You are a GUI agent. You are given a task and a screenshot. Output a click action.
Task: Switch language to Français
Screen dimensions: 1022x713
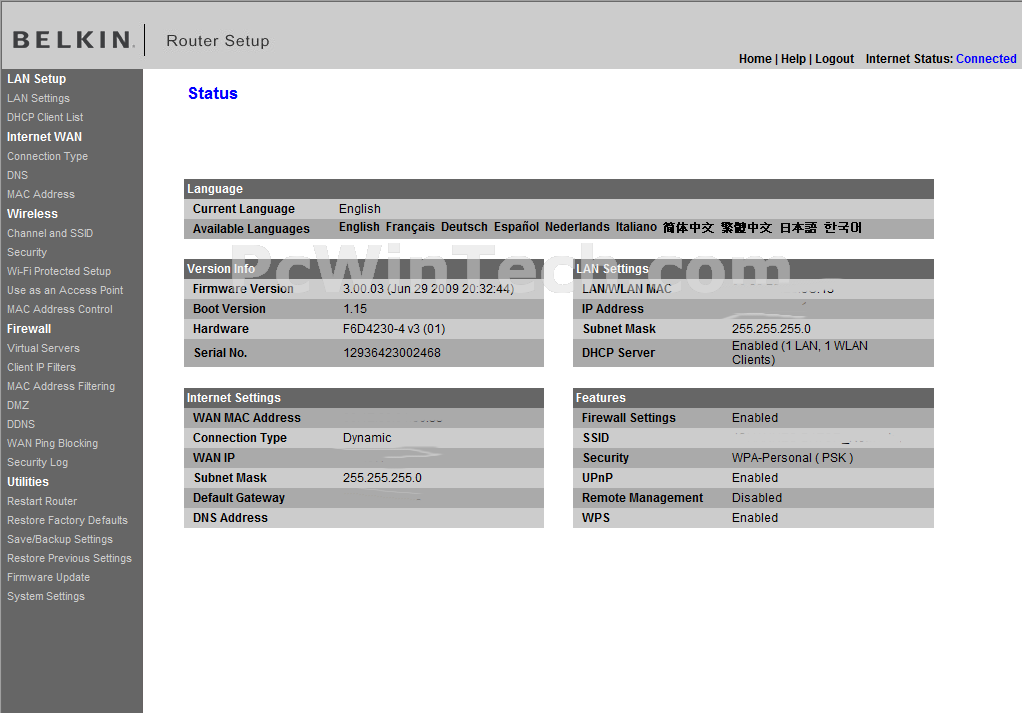coord(410,227)
